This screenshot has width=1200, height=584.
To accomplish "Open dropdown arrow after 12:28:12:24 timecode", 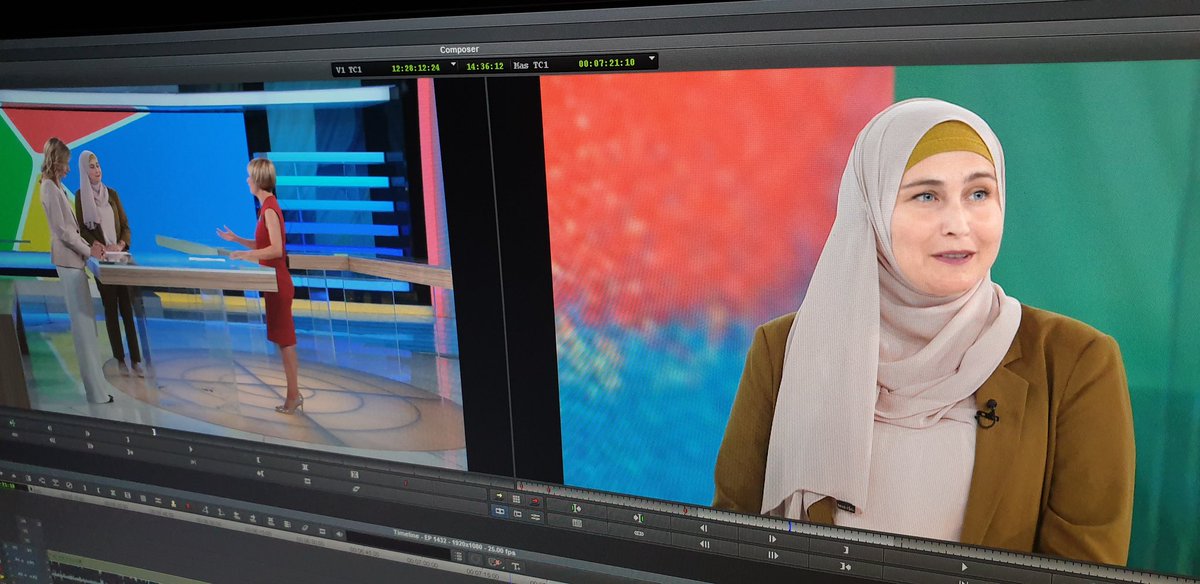I will point(453,63).
